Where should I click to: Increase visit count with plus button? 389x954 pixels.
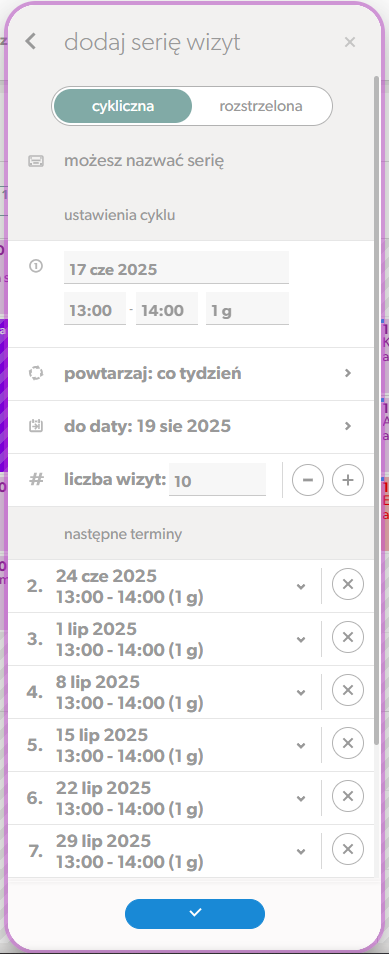(348, 480)
